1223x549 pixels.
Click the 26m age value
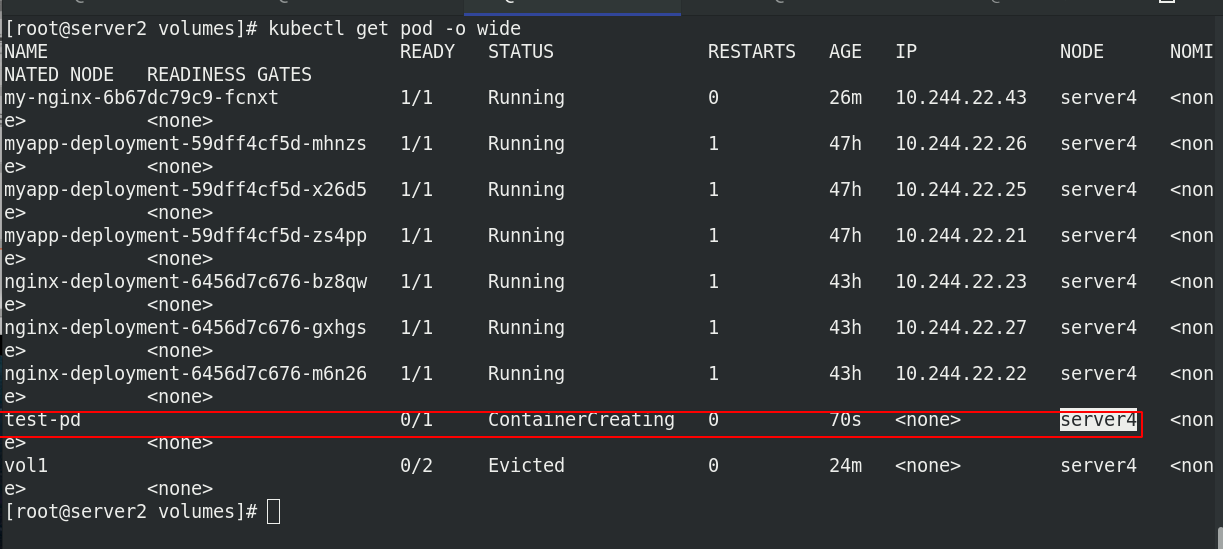tap(845, 98)
